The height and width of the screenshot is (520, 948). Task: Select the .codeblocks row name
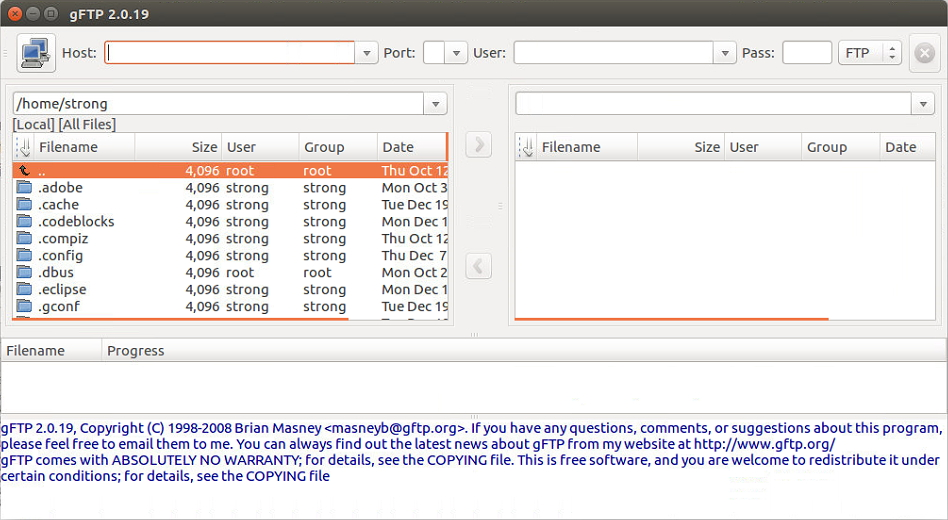tap(76, 221)
